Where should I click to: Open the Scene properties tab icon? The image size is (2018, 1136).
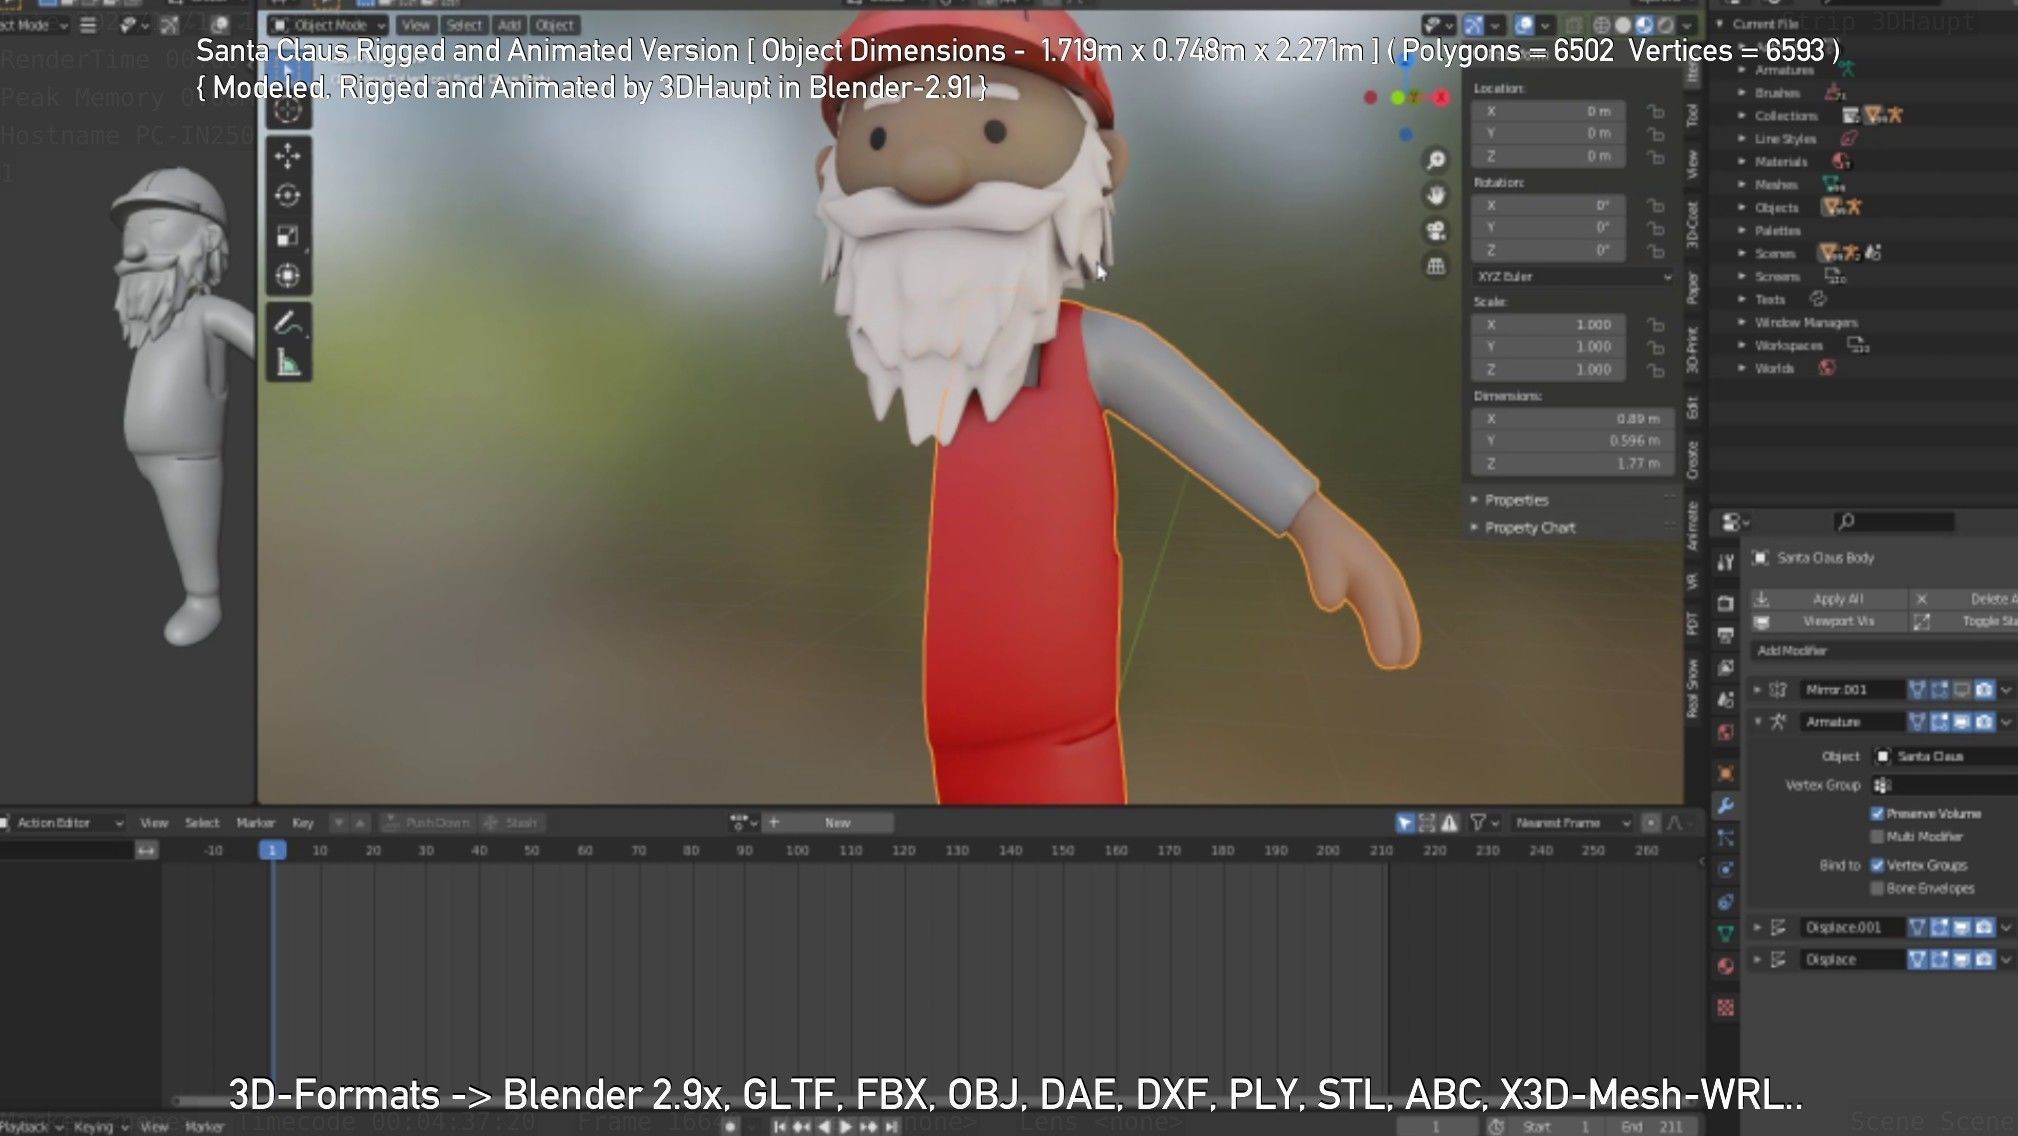pos(1726,700)
